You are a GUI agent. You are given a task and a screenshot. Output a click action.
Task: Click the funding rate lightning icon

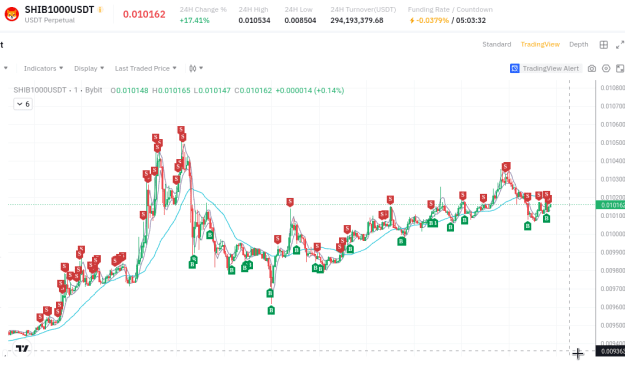(x=412, y=20)
